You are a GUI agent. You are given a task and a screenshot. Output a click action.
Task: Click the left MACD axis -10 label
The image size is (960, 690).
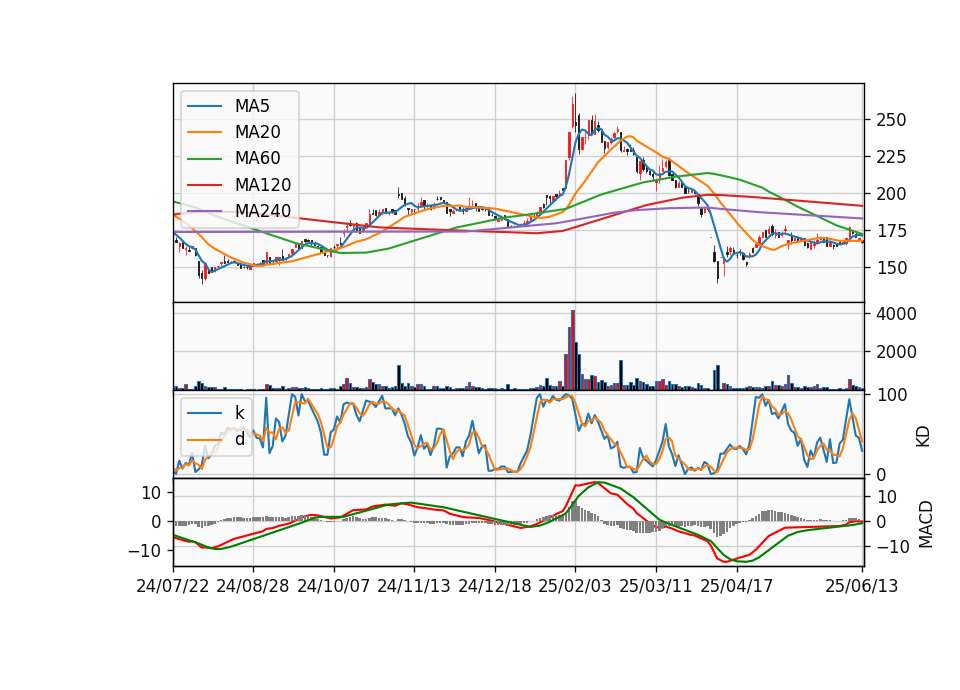144,551
